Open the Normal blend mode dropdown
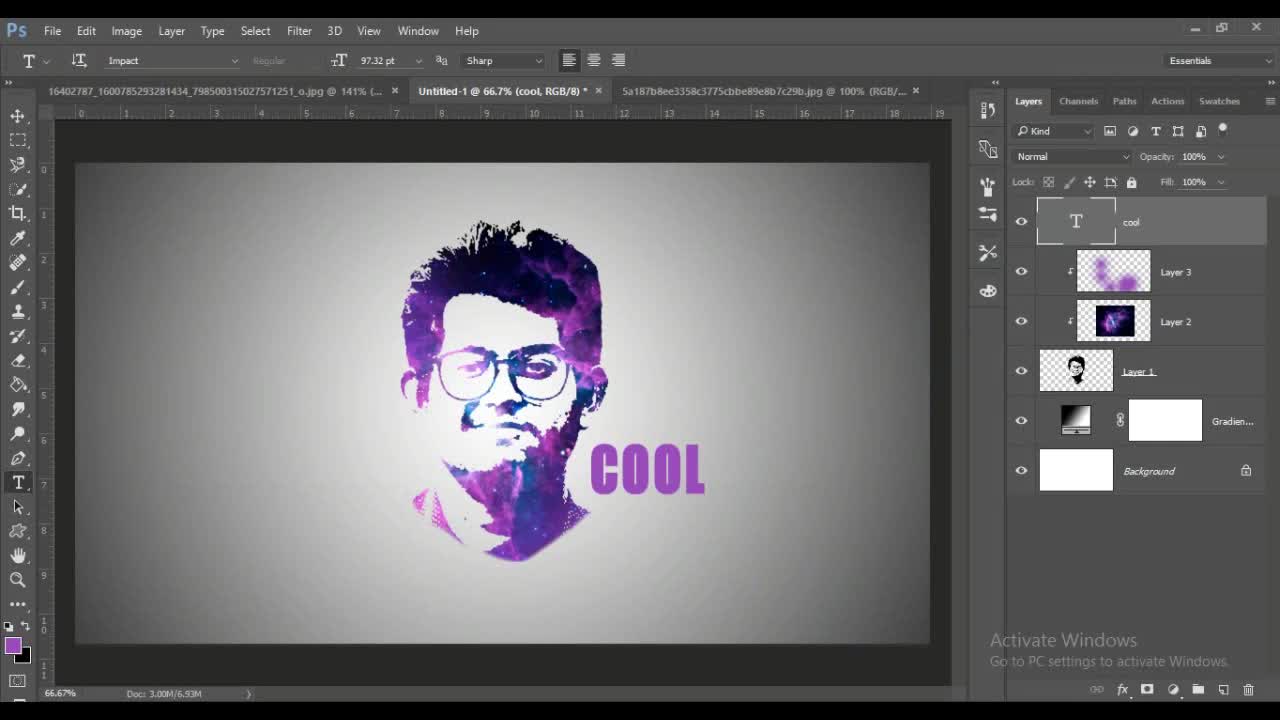Screen dimensions: 1280x720 (x=1072, y=157)
